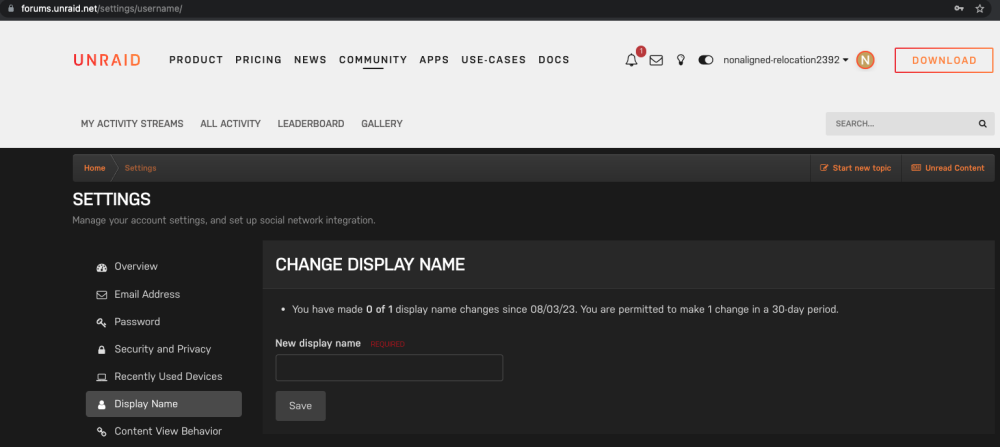The image size is (1000, 447).
Task: Go to ALL ACTIVITY
Action: [230, 124]
